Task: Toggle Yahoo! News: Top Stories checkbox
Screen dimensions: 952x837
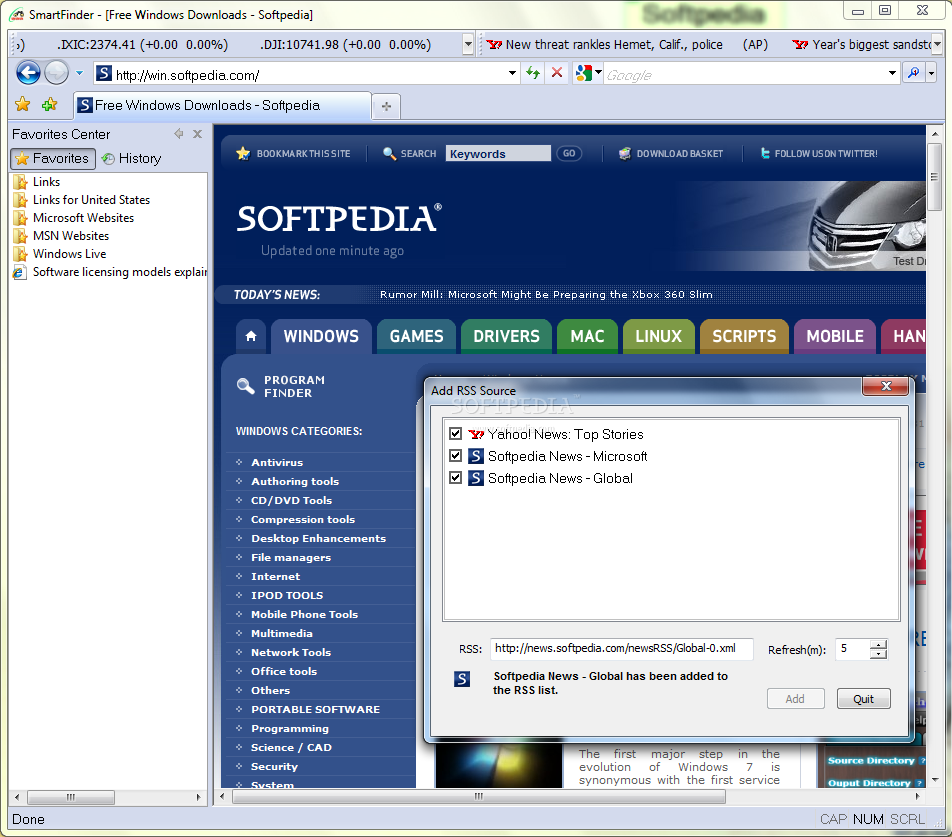Action: [x=455, y=433]
